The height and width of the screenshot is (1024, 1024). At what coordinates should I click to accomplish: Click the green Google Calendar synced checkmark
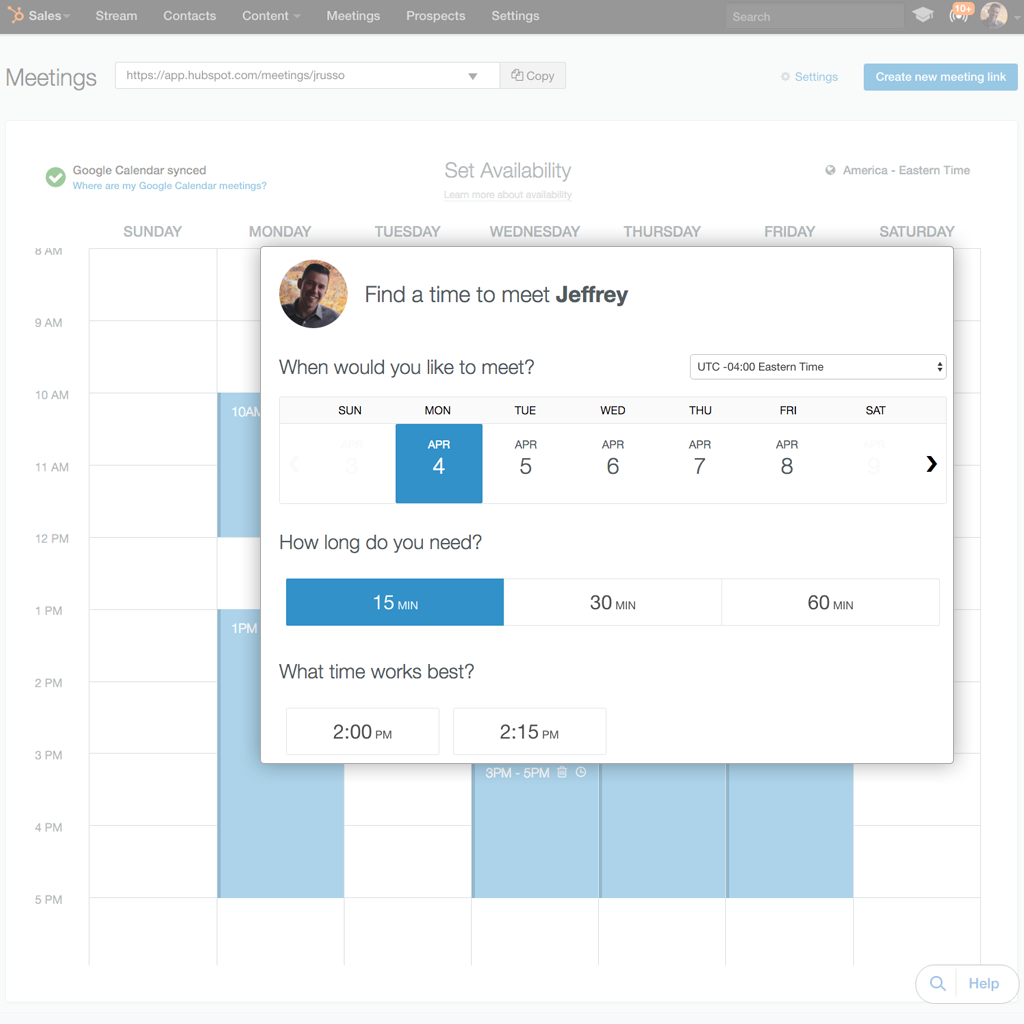pyautogui.click(x=56, y=176)
